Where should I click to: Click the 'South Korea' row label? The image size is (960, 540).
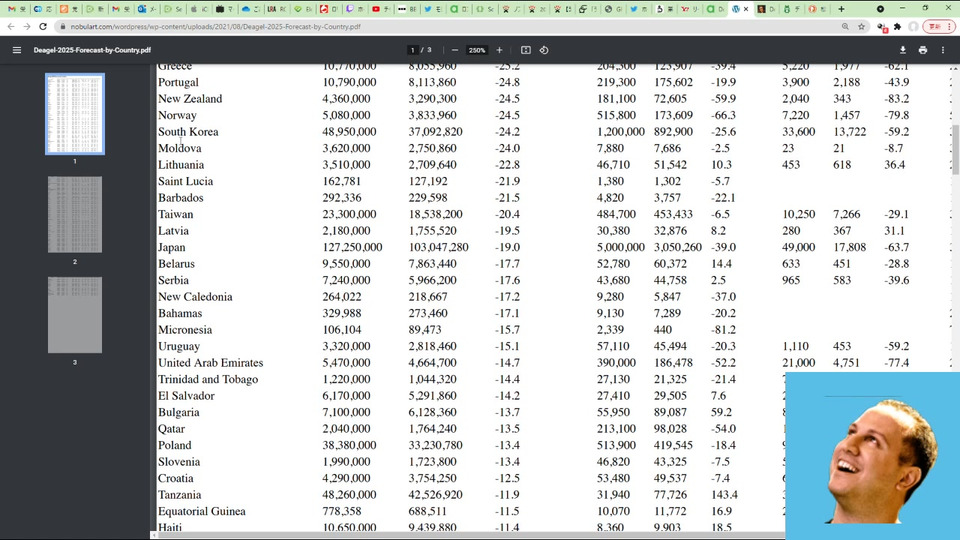tap(188, 132)
